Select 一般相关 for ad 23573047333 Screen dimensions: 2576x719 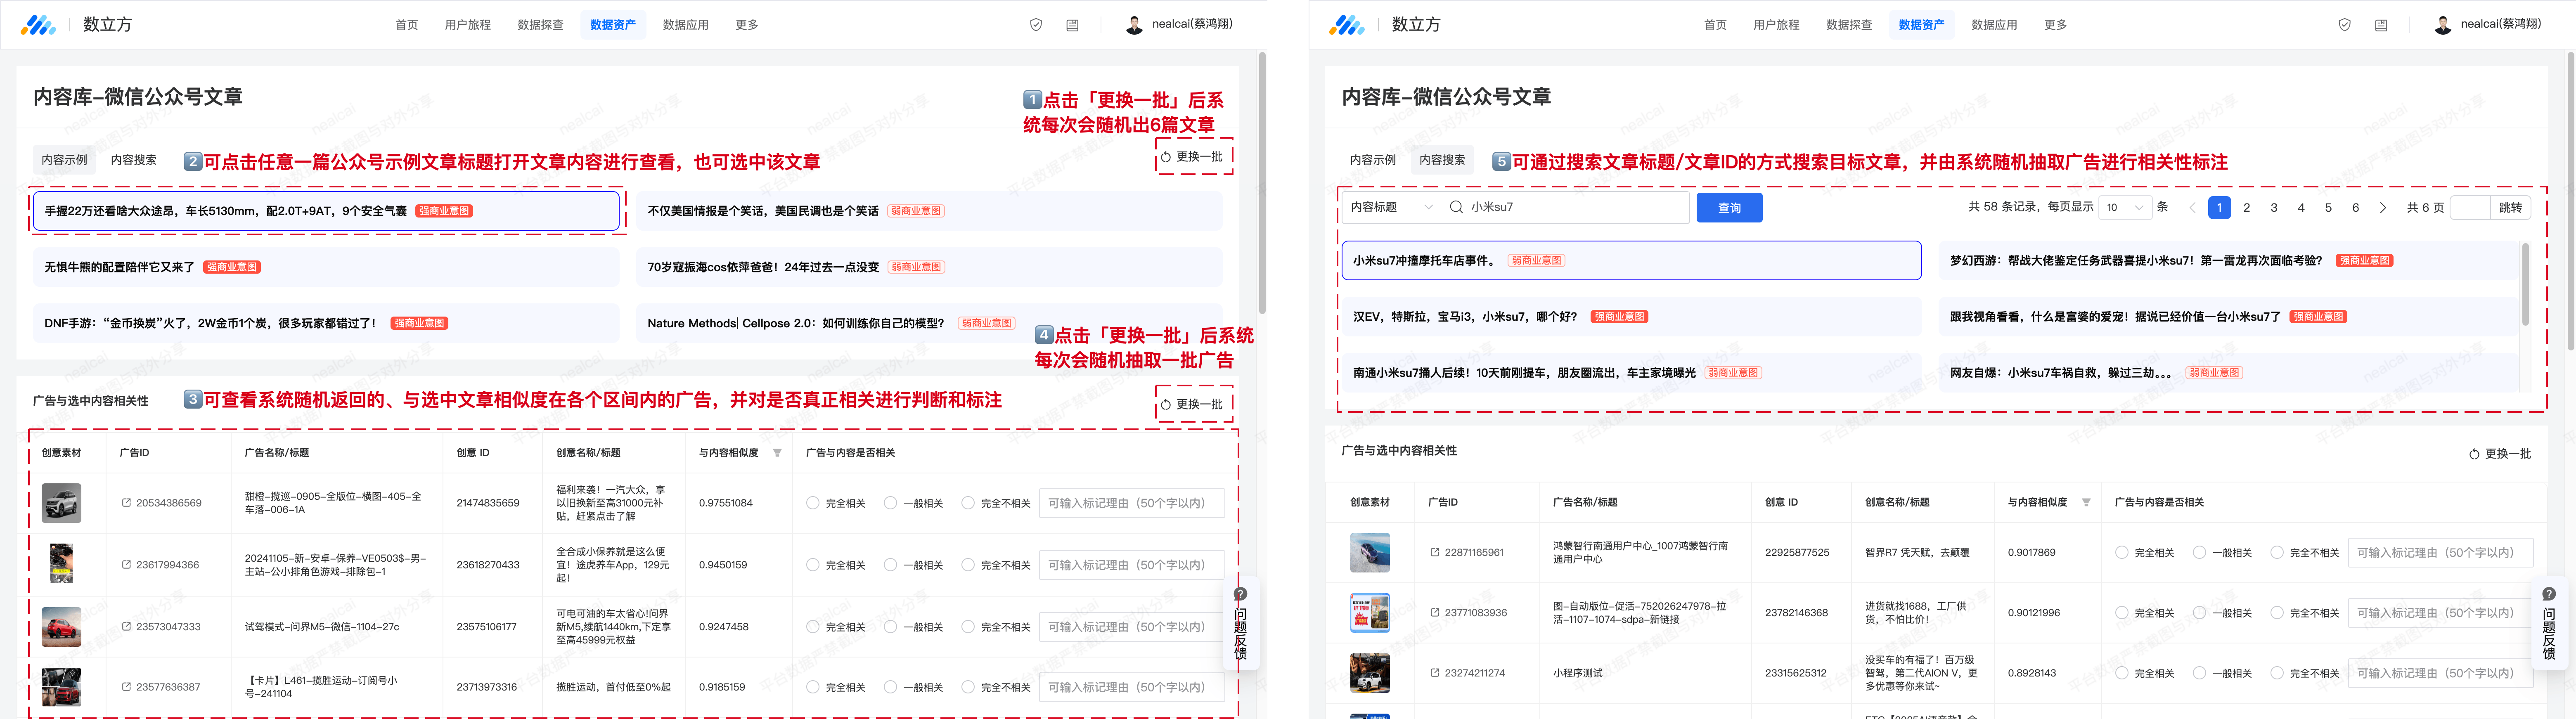point(890,627)
